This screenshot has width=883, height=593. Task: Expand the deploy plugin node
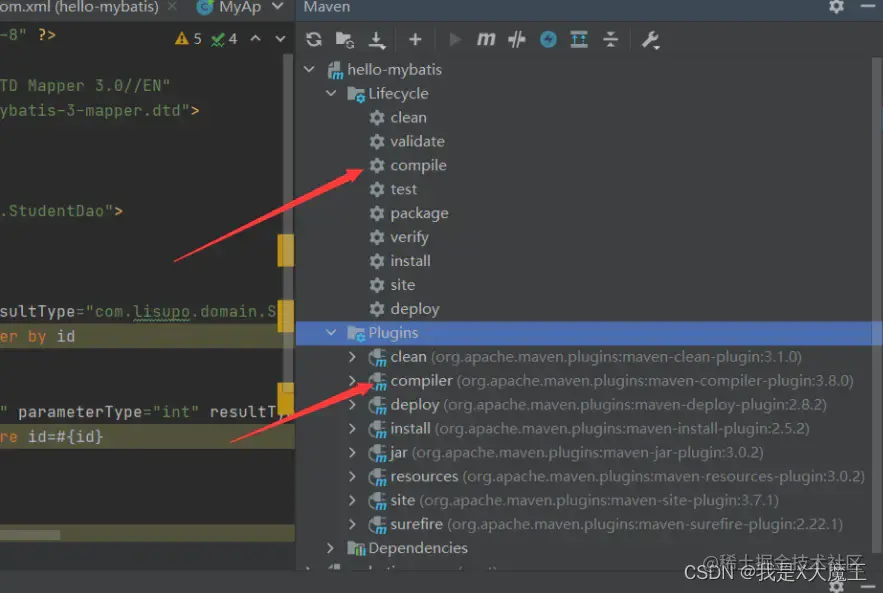click(352, 404)
